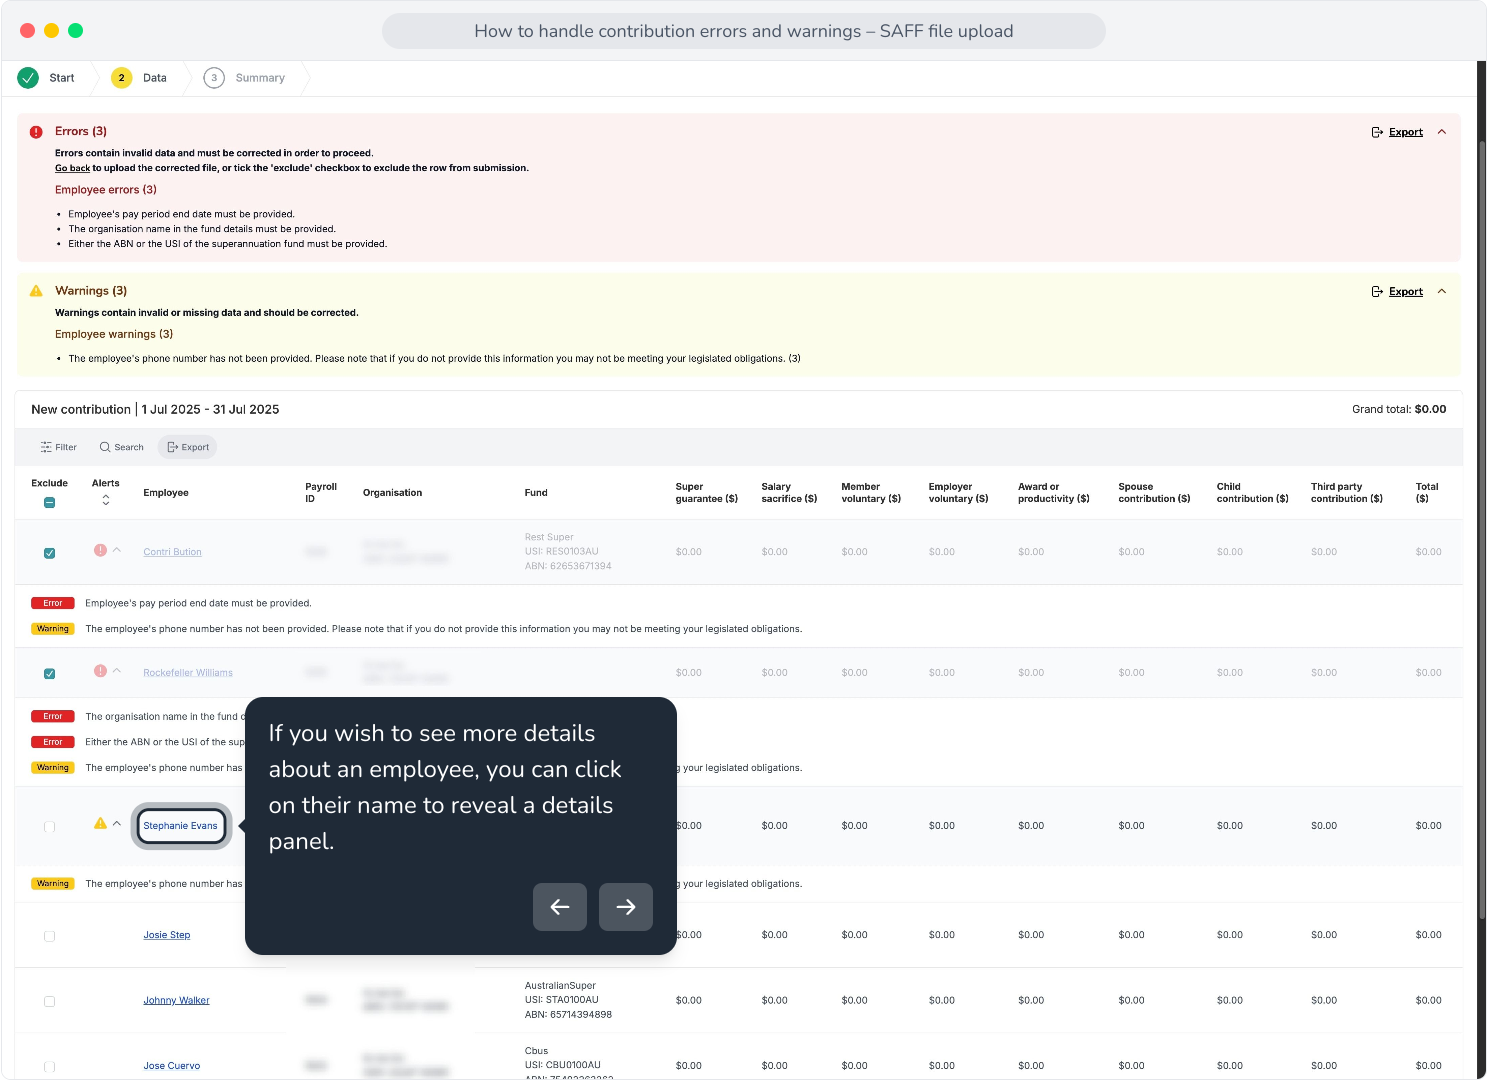Collapse the Errors panel chevron
The height and width of the screenshot is (1080, 1488).
coord(1441,132)
